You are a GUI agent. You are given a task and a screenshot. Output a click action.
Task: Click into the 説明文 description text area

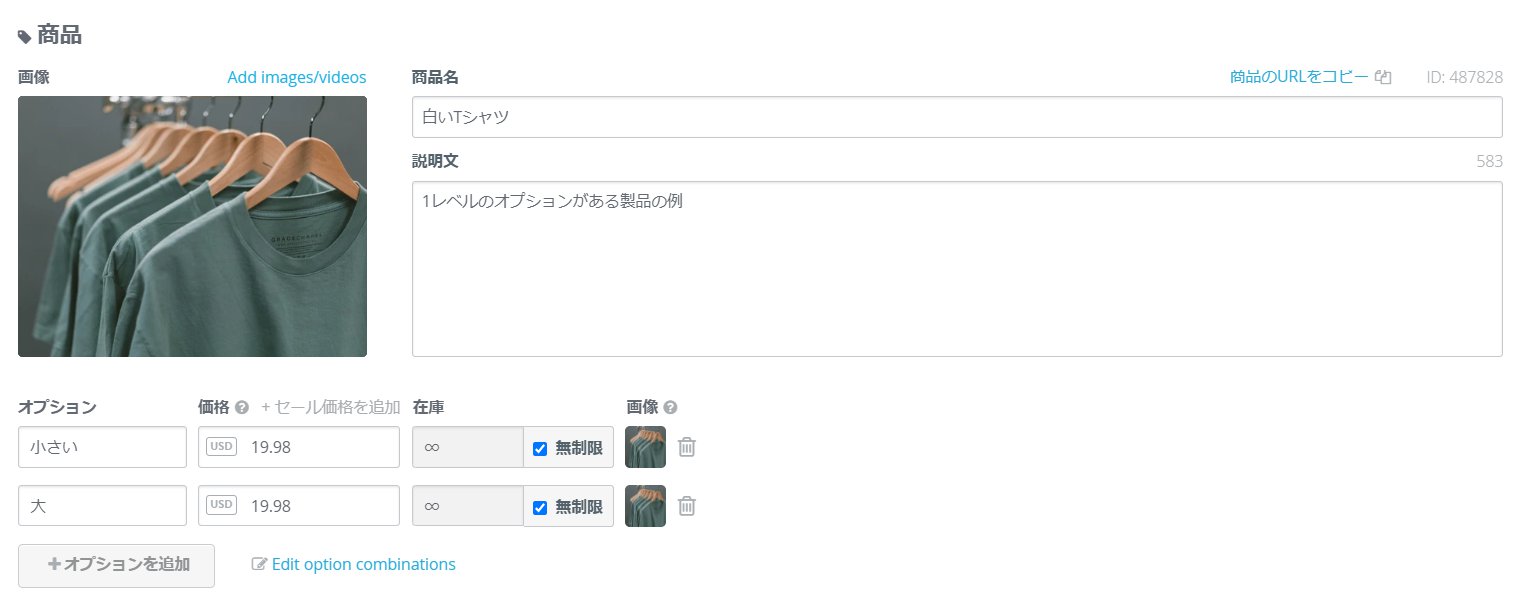click(x=957, y=269)
